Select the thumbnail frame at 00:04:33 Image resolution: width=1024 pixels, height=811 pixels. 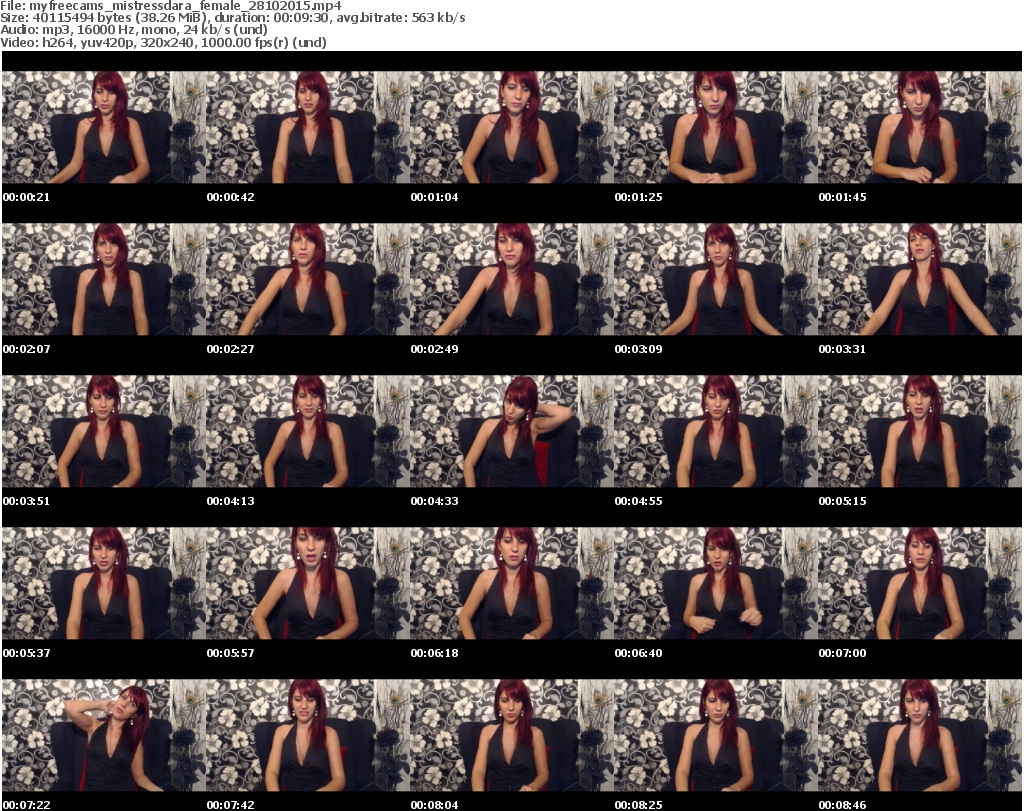tap(512, 431)
